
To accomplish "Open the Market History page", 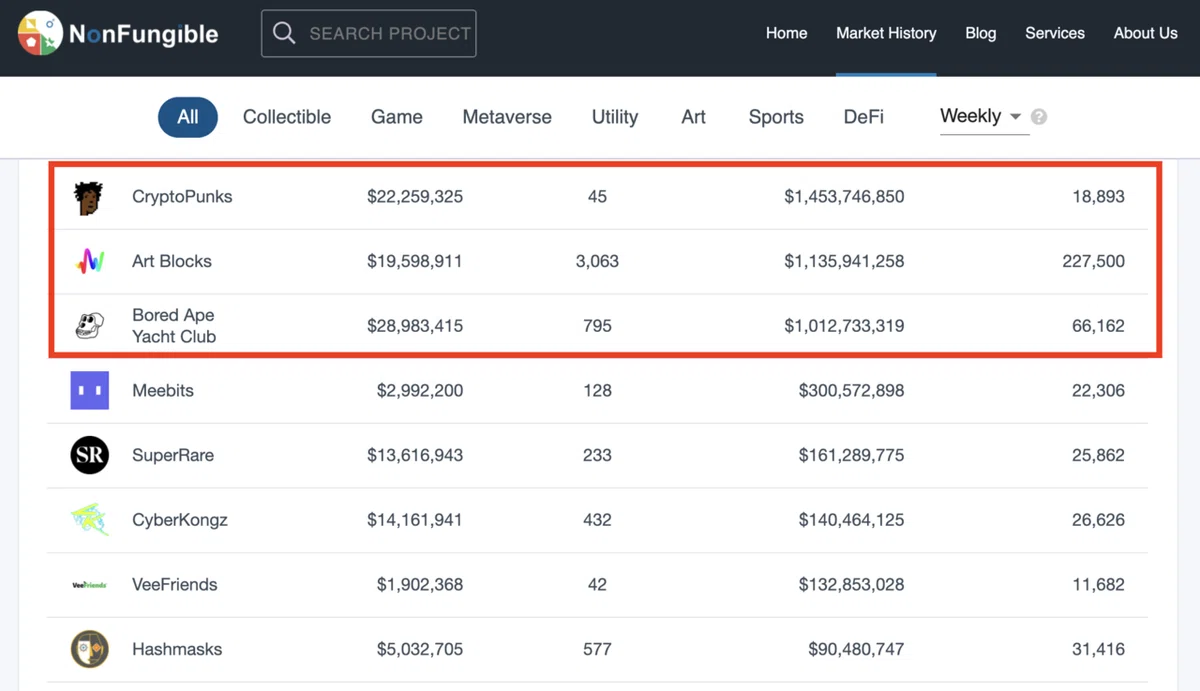I will (886, 33).
